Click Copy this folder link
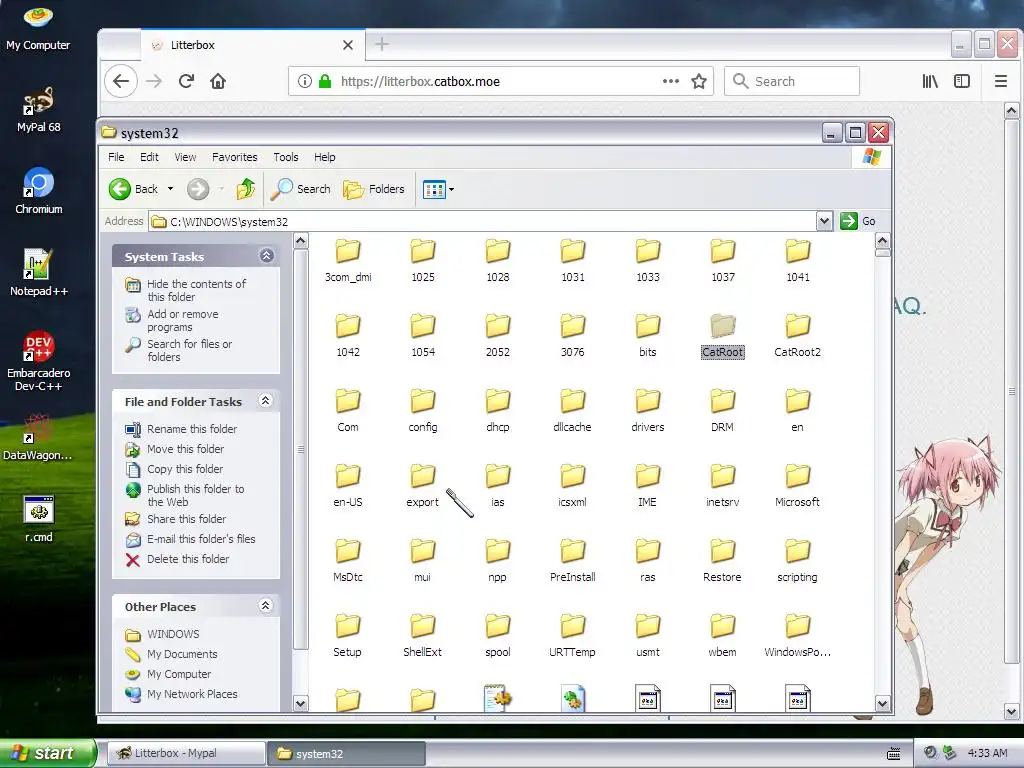 (185, 469)
